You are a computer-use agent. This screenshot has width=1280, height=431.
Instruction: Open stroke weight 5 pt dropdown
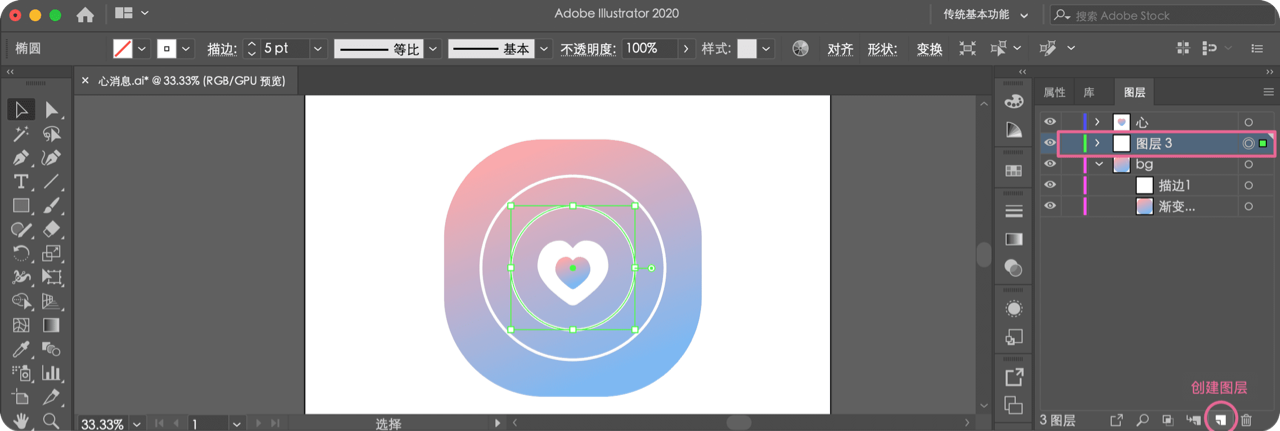click(318, 48)
